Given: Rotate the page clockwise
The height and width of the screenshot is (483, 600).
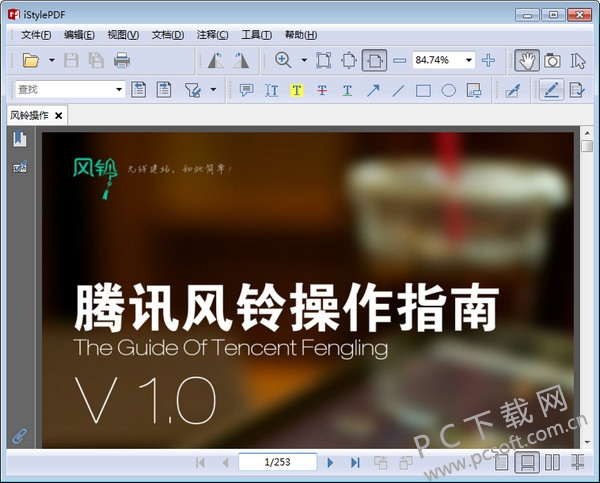Looking at the screenshot, I should 241,60.
